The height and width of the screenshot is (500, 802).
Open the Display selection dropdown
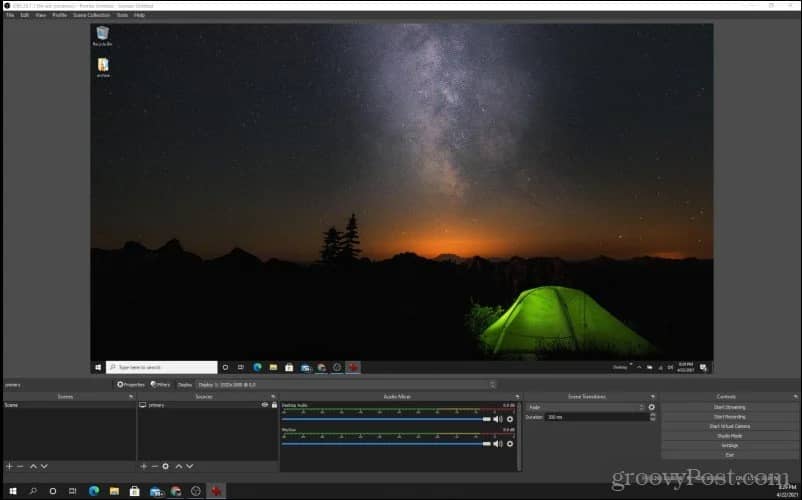(x=346, y=384)
